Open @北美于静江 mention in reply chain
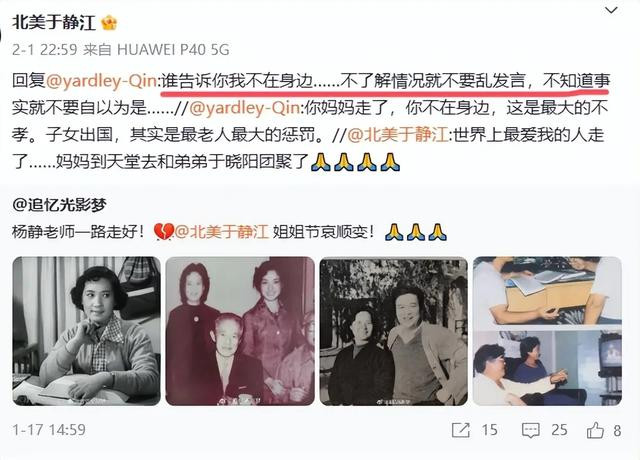The image size is (640, 460). tap(398, 135)
